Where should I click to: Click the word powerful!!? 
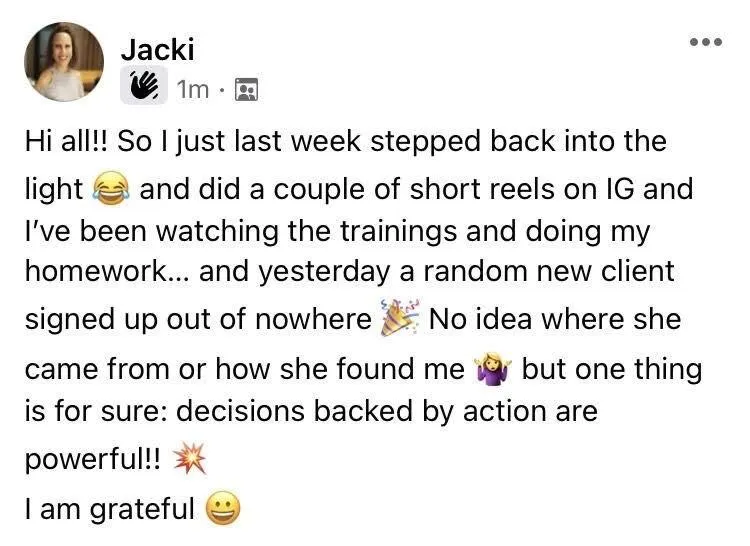coord(93,460)
